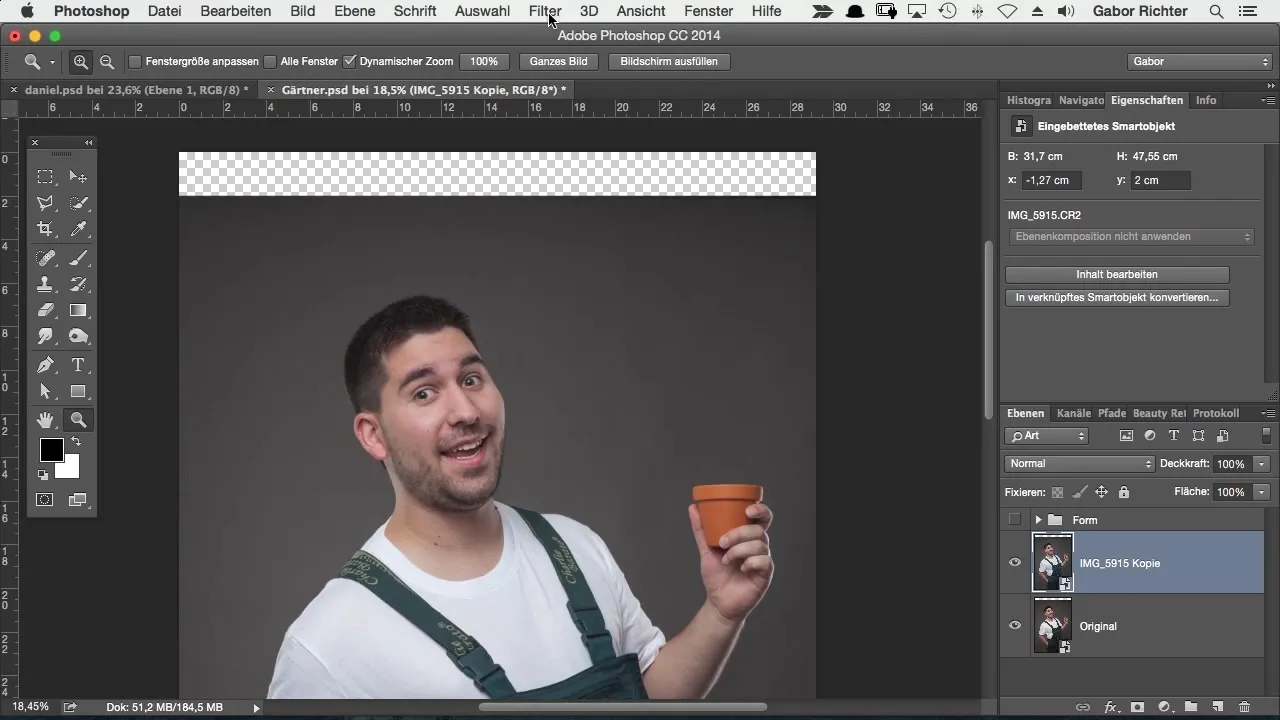Viewport: 1280px width, 720px height.
Task: Open the Filter menu
Action: pyautogui.click(x=545, y=11)
